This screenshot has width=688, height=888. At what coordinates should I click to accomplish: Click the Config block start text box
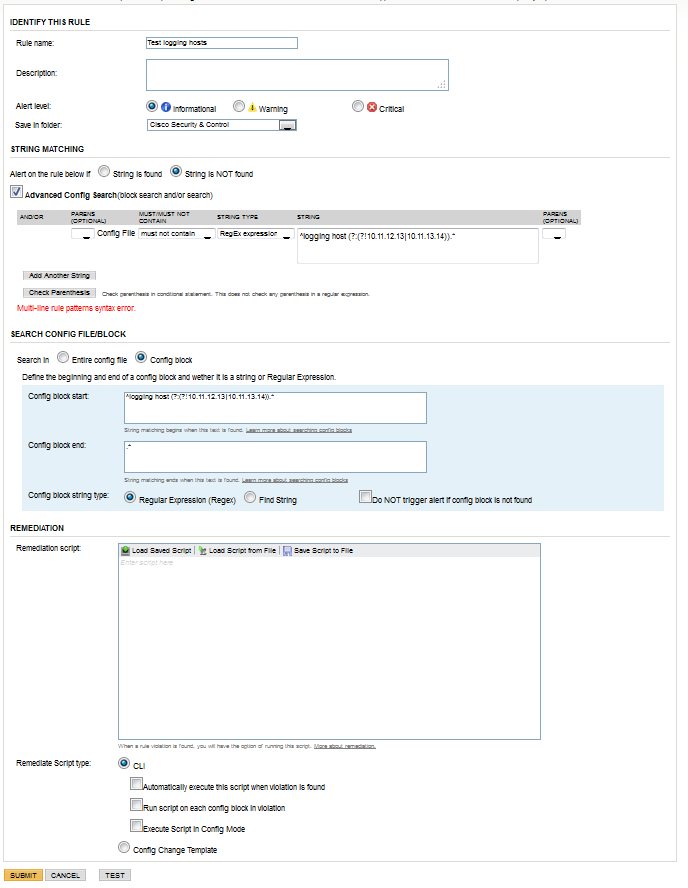(x=275, y=408)
